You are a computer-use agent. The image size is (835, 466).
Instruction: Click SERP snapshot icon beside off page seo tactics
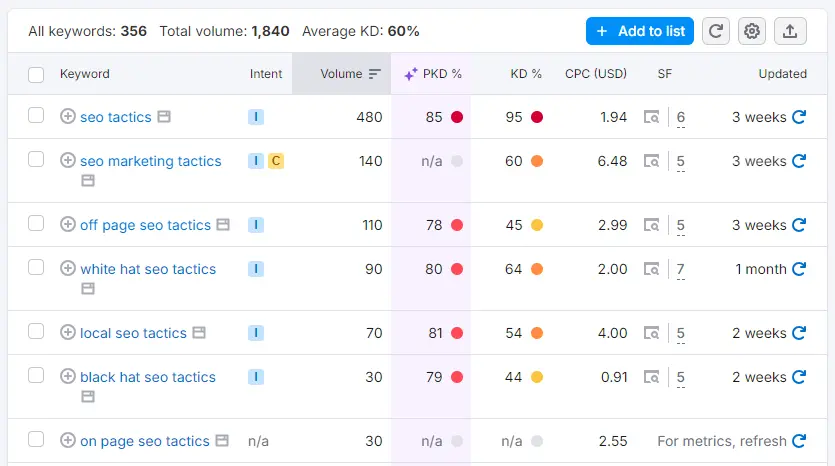[224, 225]
